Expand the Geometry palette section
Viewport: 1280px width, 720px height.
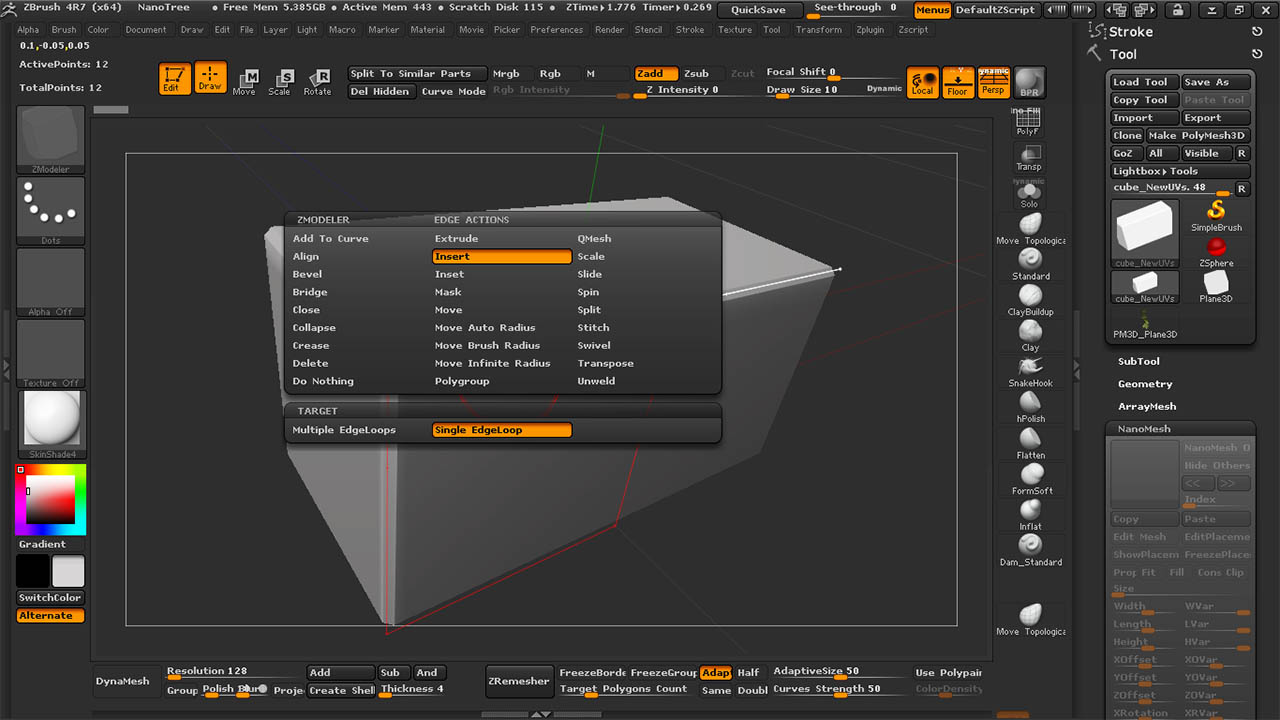click(1145, 384)
